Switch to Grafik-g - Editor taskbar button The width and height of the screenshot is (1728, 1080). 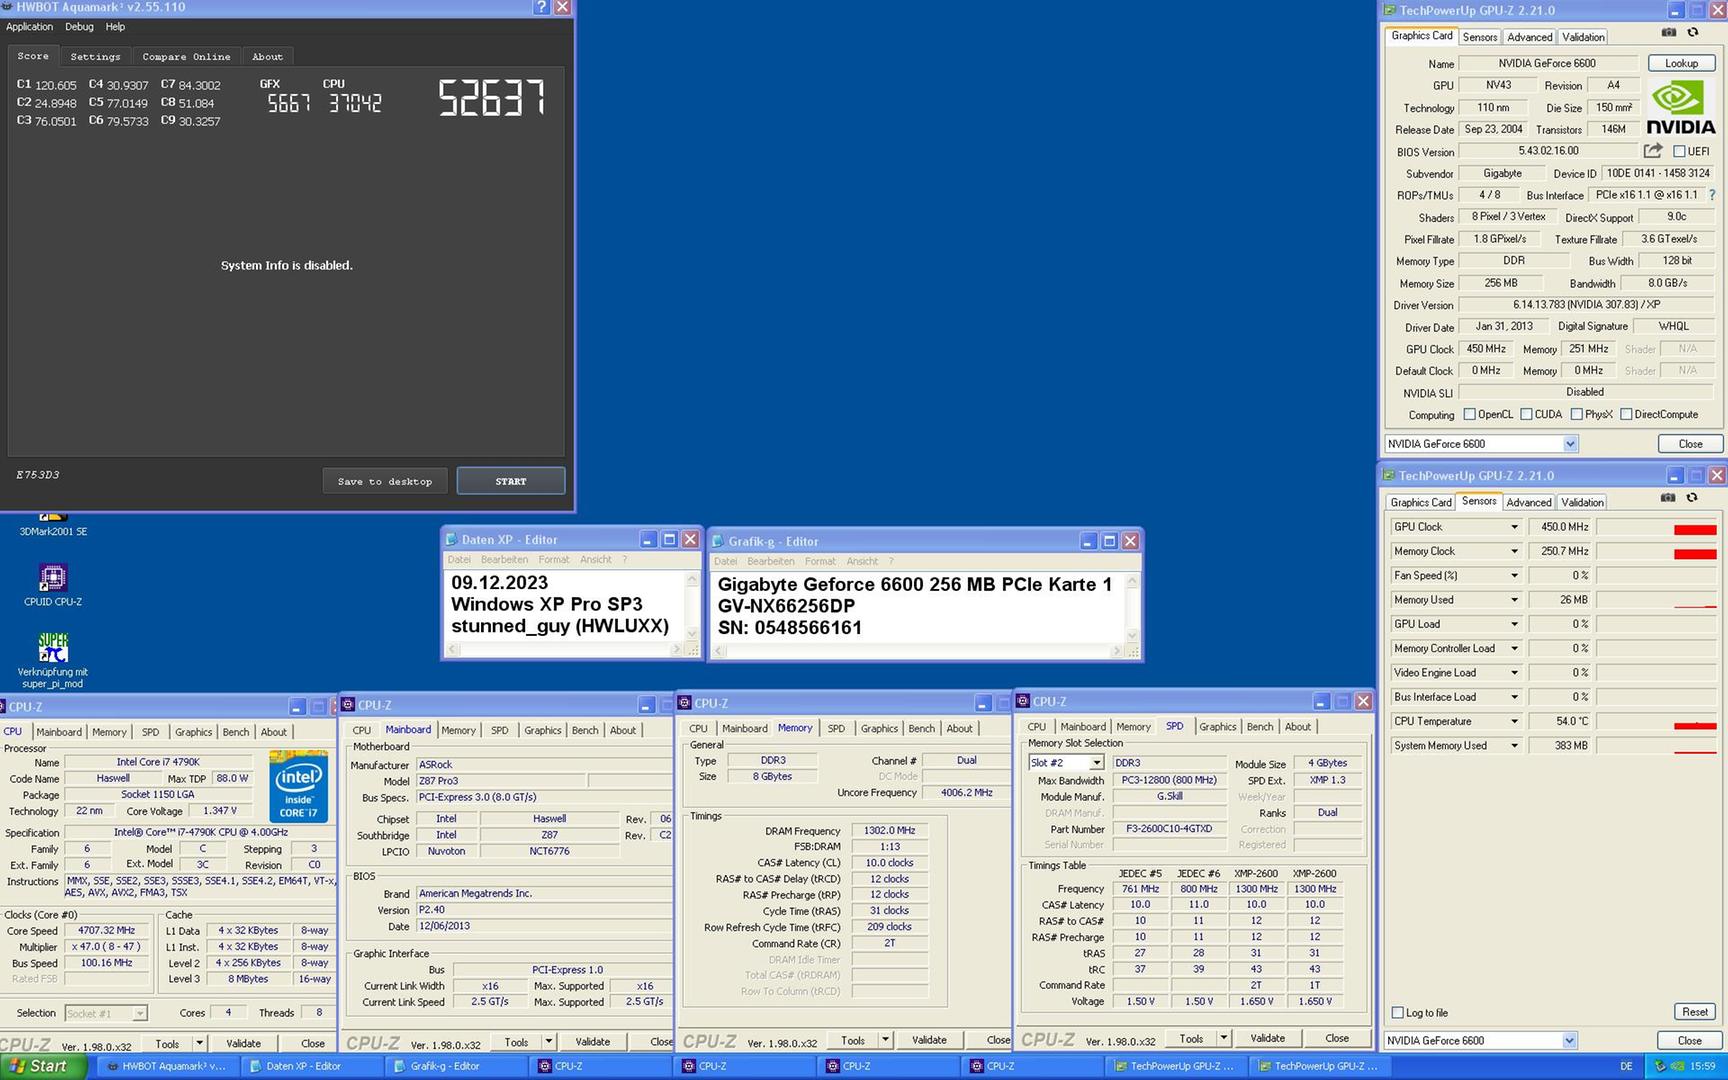(x=454, y=1066)
